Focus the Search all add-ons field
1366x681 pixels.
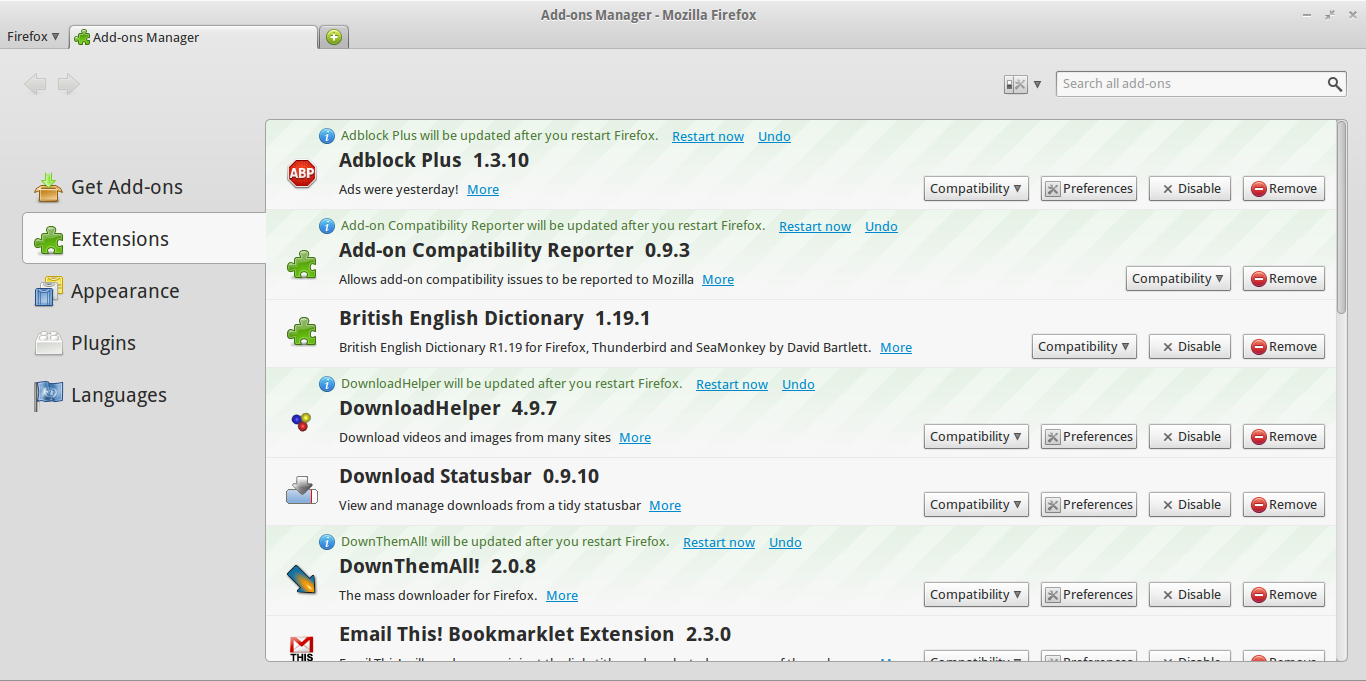(x=1190, y=84)
